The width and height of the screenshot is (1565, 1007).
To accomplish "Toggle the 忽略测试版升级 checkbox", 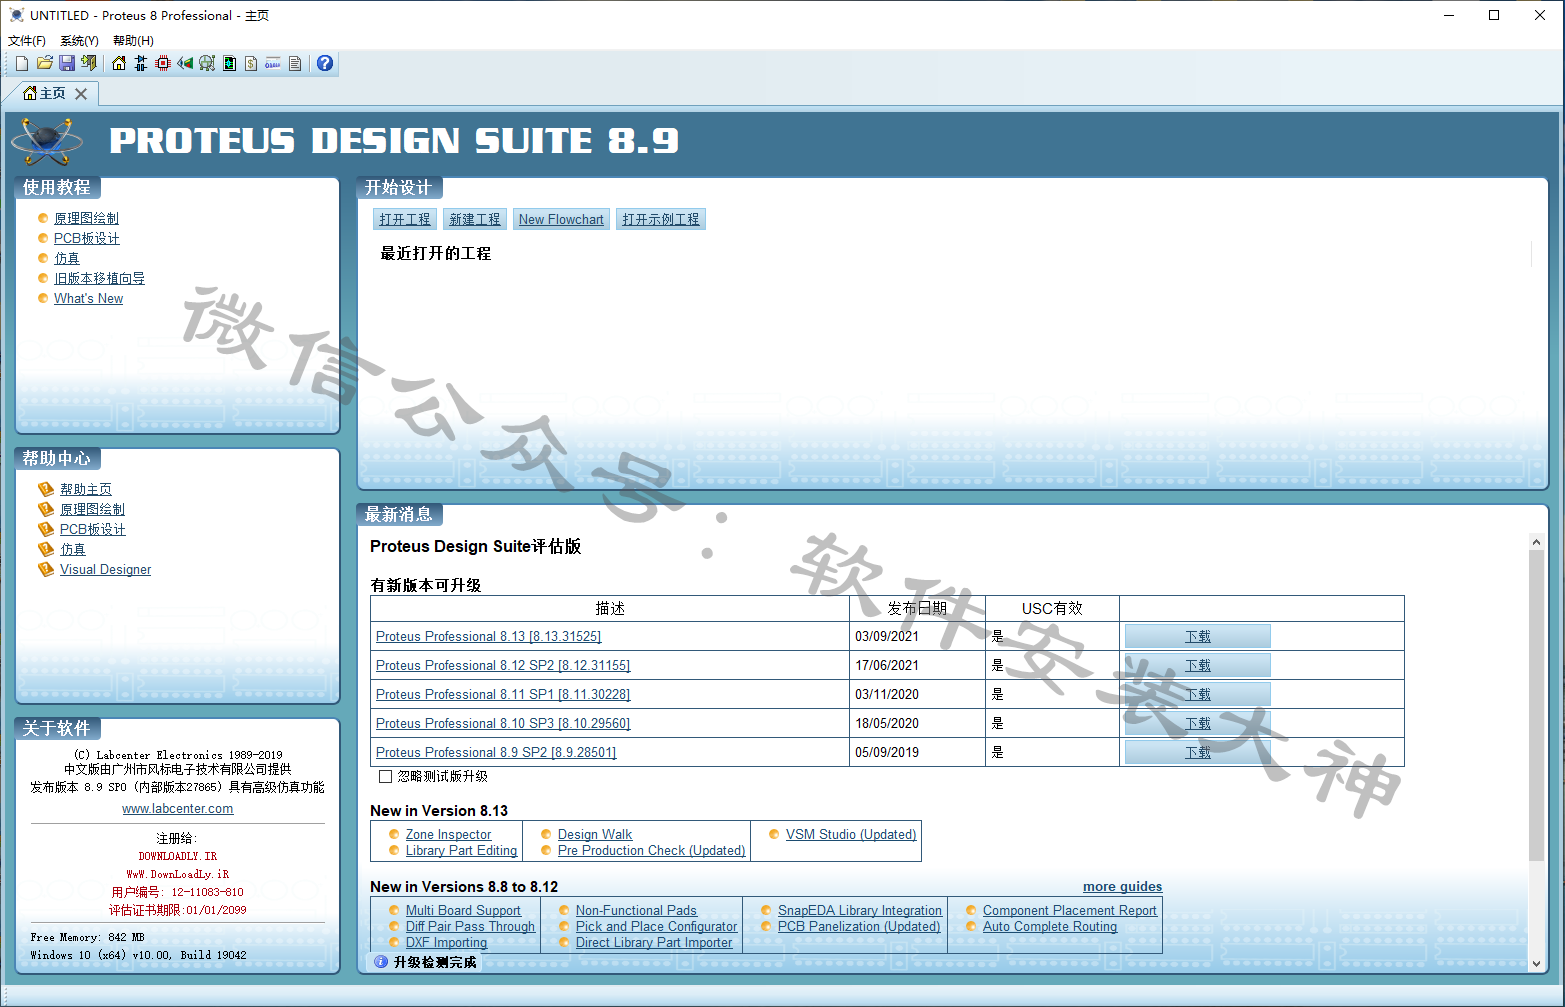I will coord(385,776).
